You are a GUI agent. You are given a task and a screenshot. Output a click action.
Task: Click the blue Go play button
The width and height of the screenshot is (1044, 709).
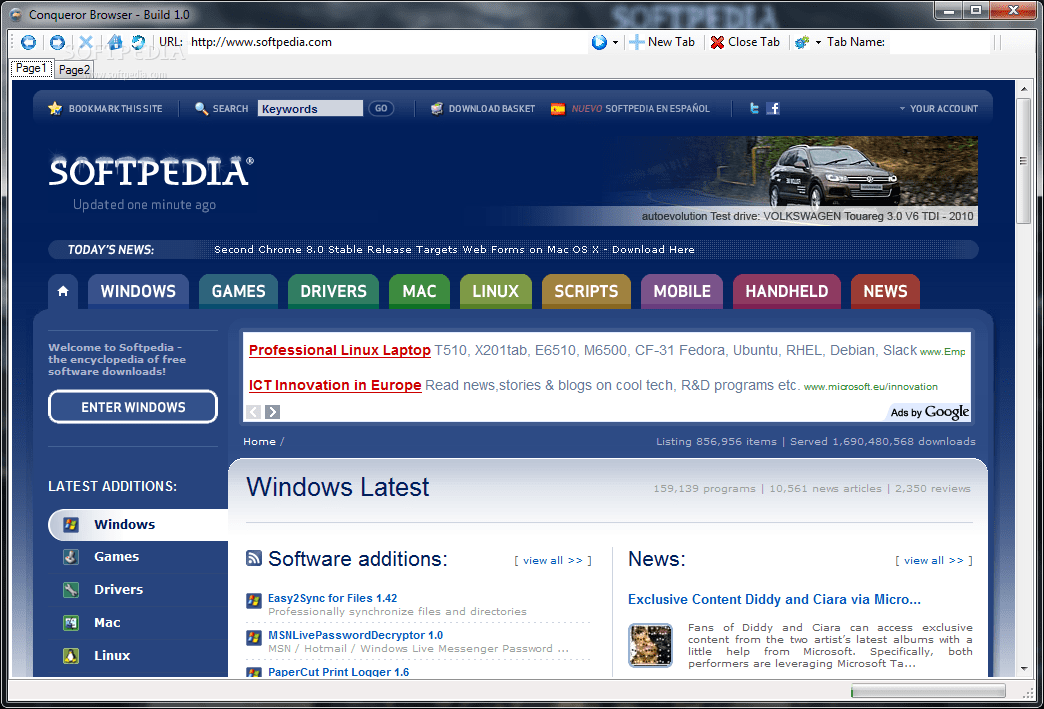[x=599, y=43]
